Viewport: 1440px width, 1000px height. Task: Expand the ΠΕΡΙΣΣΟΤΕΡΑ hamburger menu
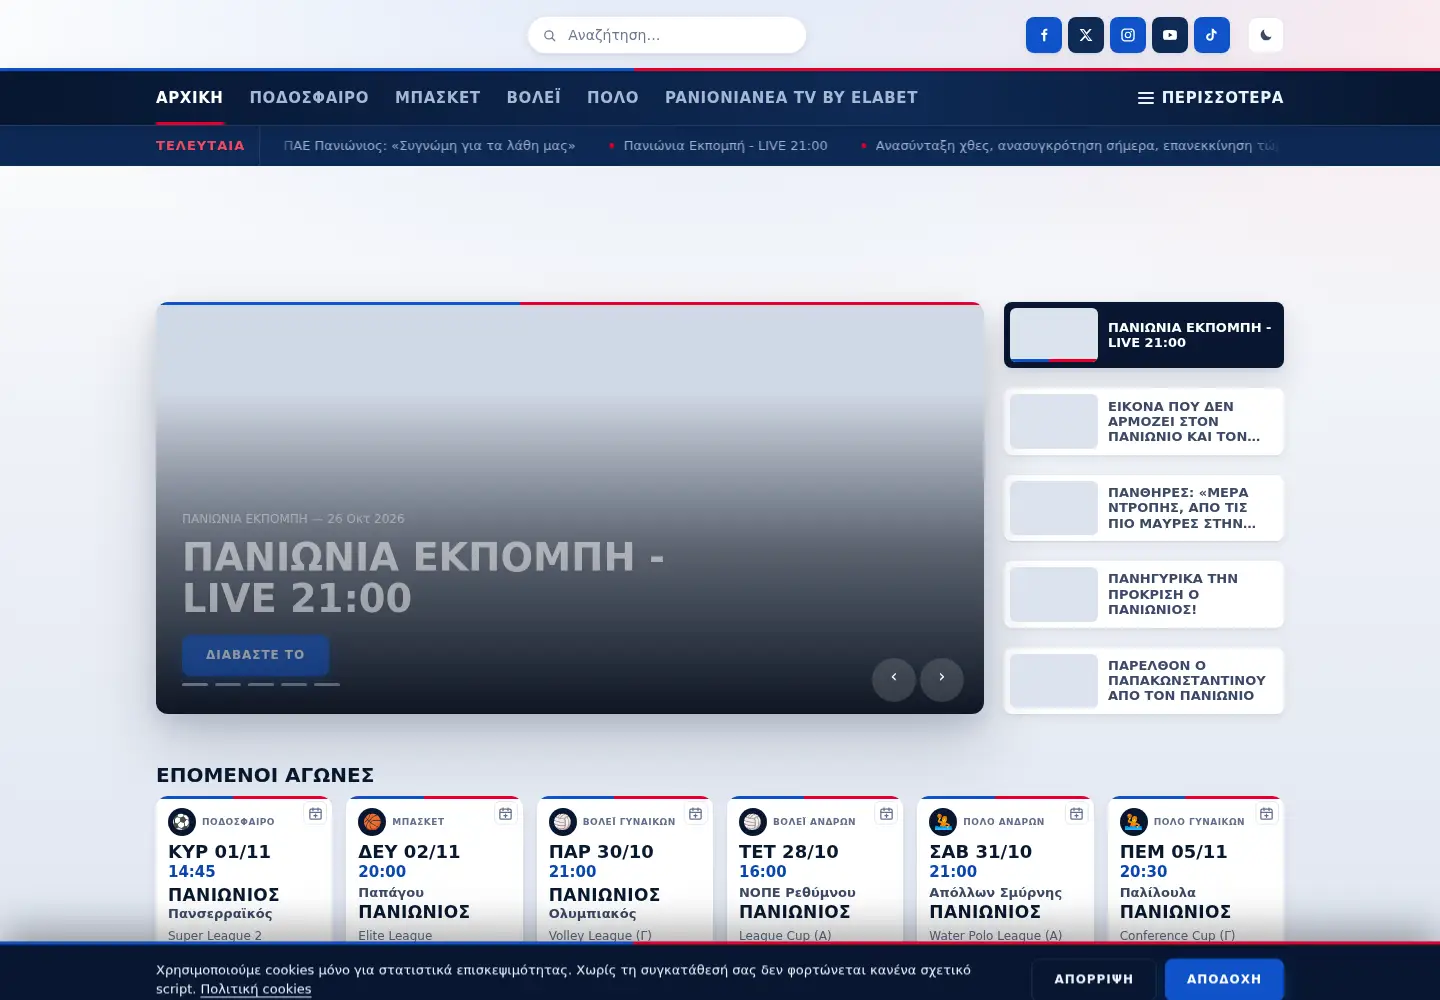point(1211,97)
